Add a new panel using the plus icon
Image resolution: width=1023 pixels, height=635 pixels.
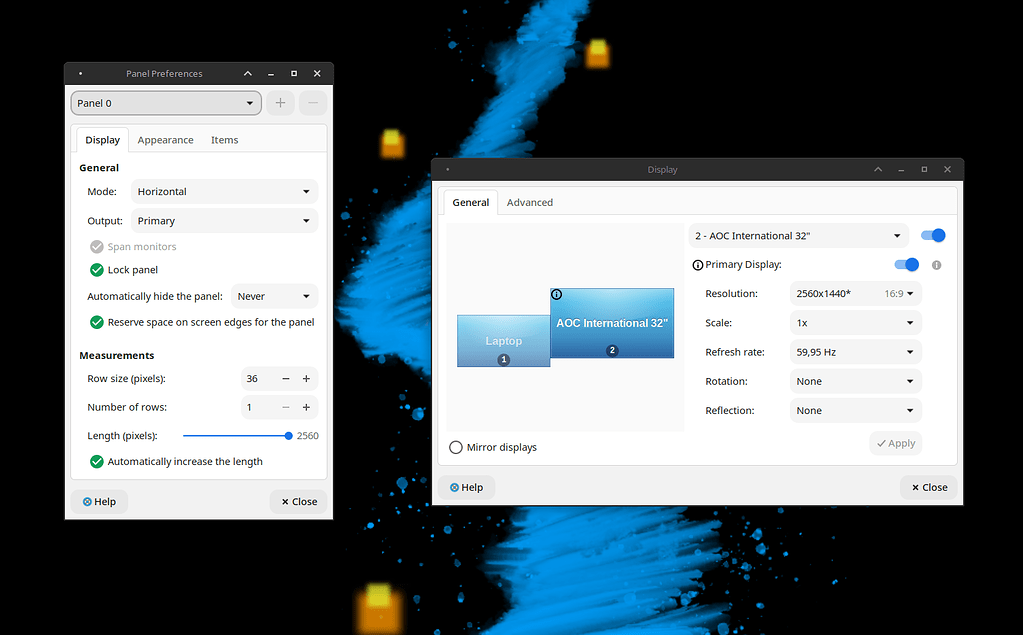tap(280, 103)
